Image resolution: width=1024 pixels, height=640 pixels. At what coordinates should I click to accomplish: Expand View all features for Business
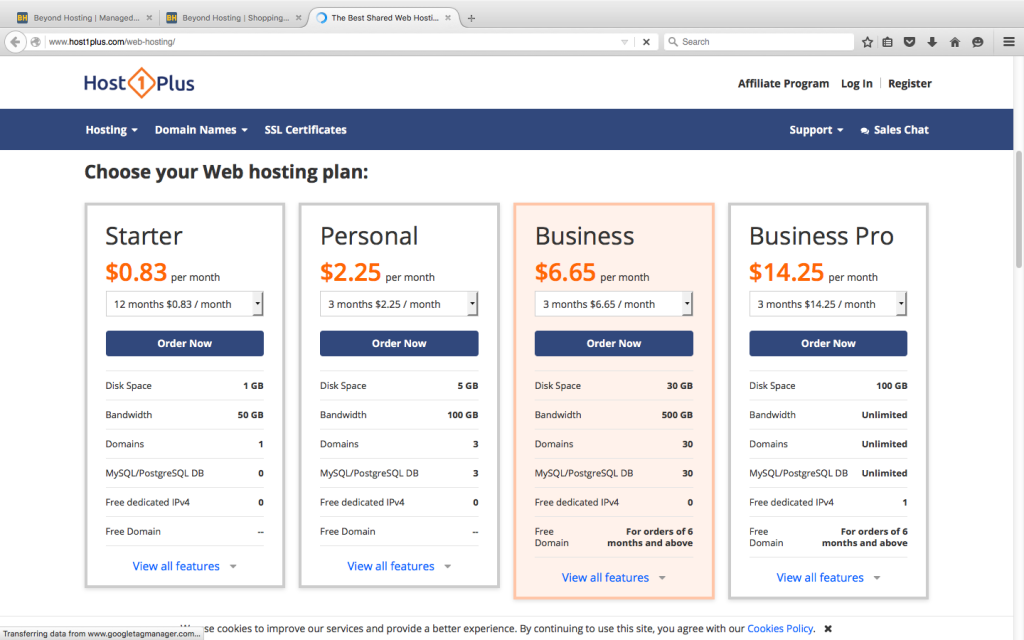613,577
